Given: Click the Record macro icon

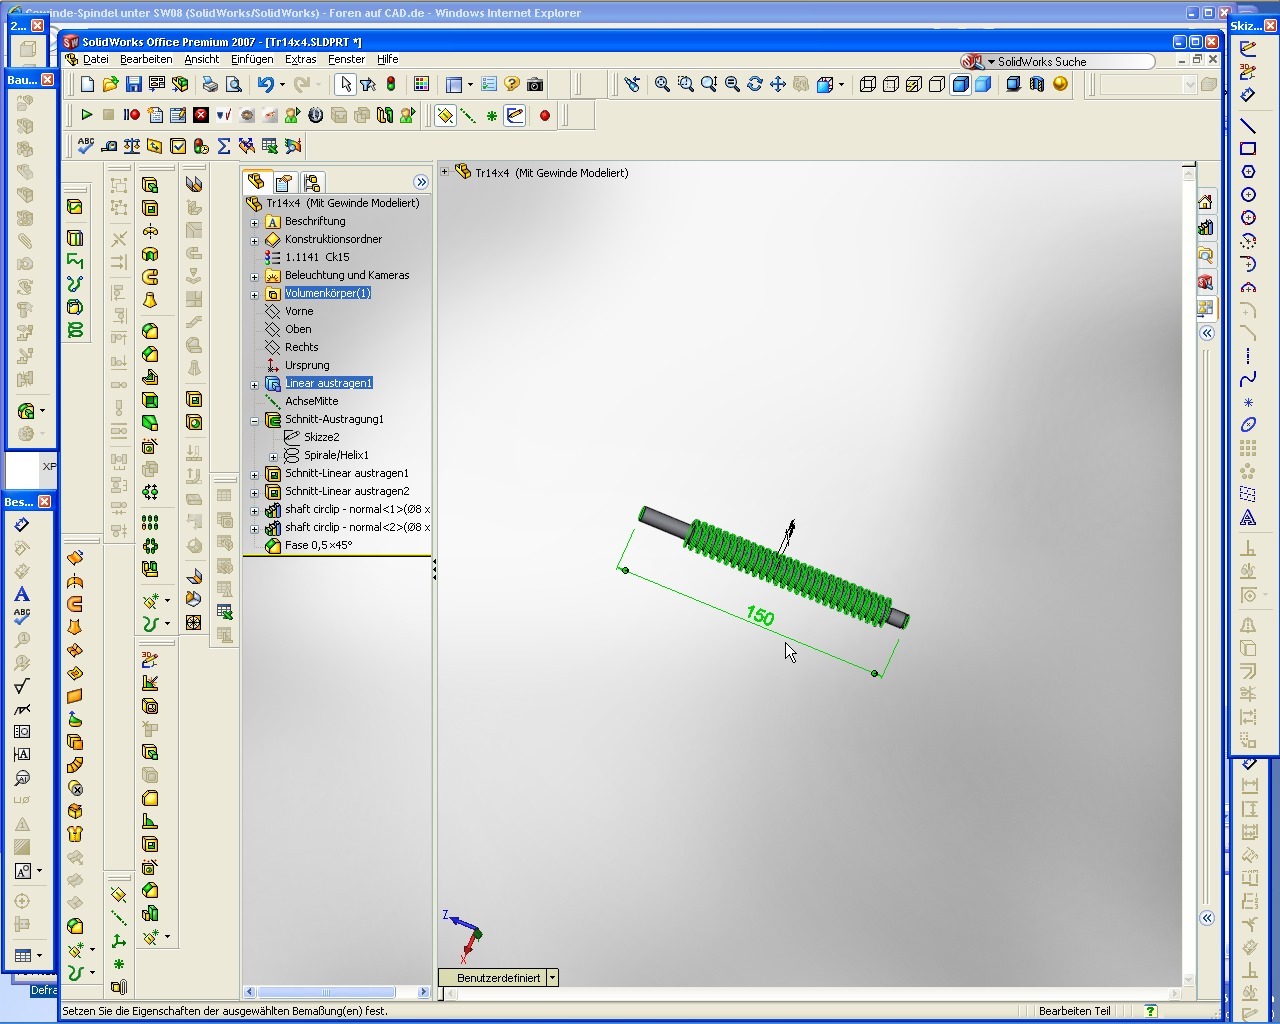Looking at the screenshot, I should point(132,116).
